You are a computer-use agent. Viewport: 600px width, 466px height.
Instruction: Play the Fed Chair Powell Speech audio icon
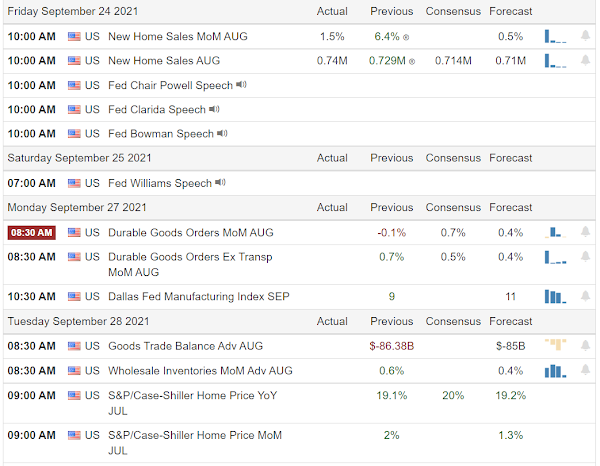point(241,84)
